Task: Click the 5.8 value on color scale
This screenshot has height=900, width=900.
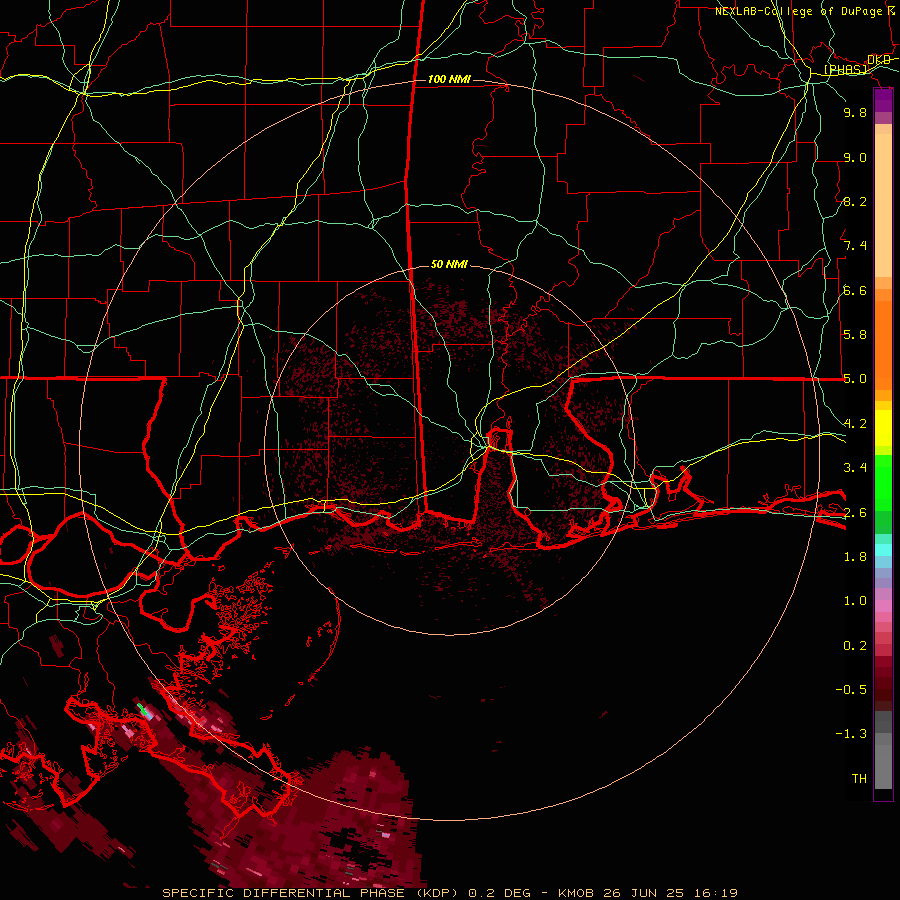Action: point(855,335)
